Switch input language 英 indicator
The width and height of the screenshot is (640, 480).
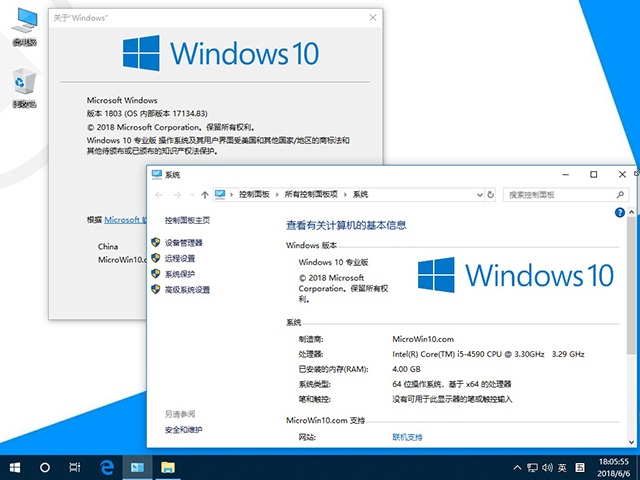[x=562, y=468]
